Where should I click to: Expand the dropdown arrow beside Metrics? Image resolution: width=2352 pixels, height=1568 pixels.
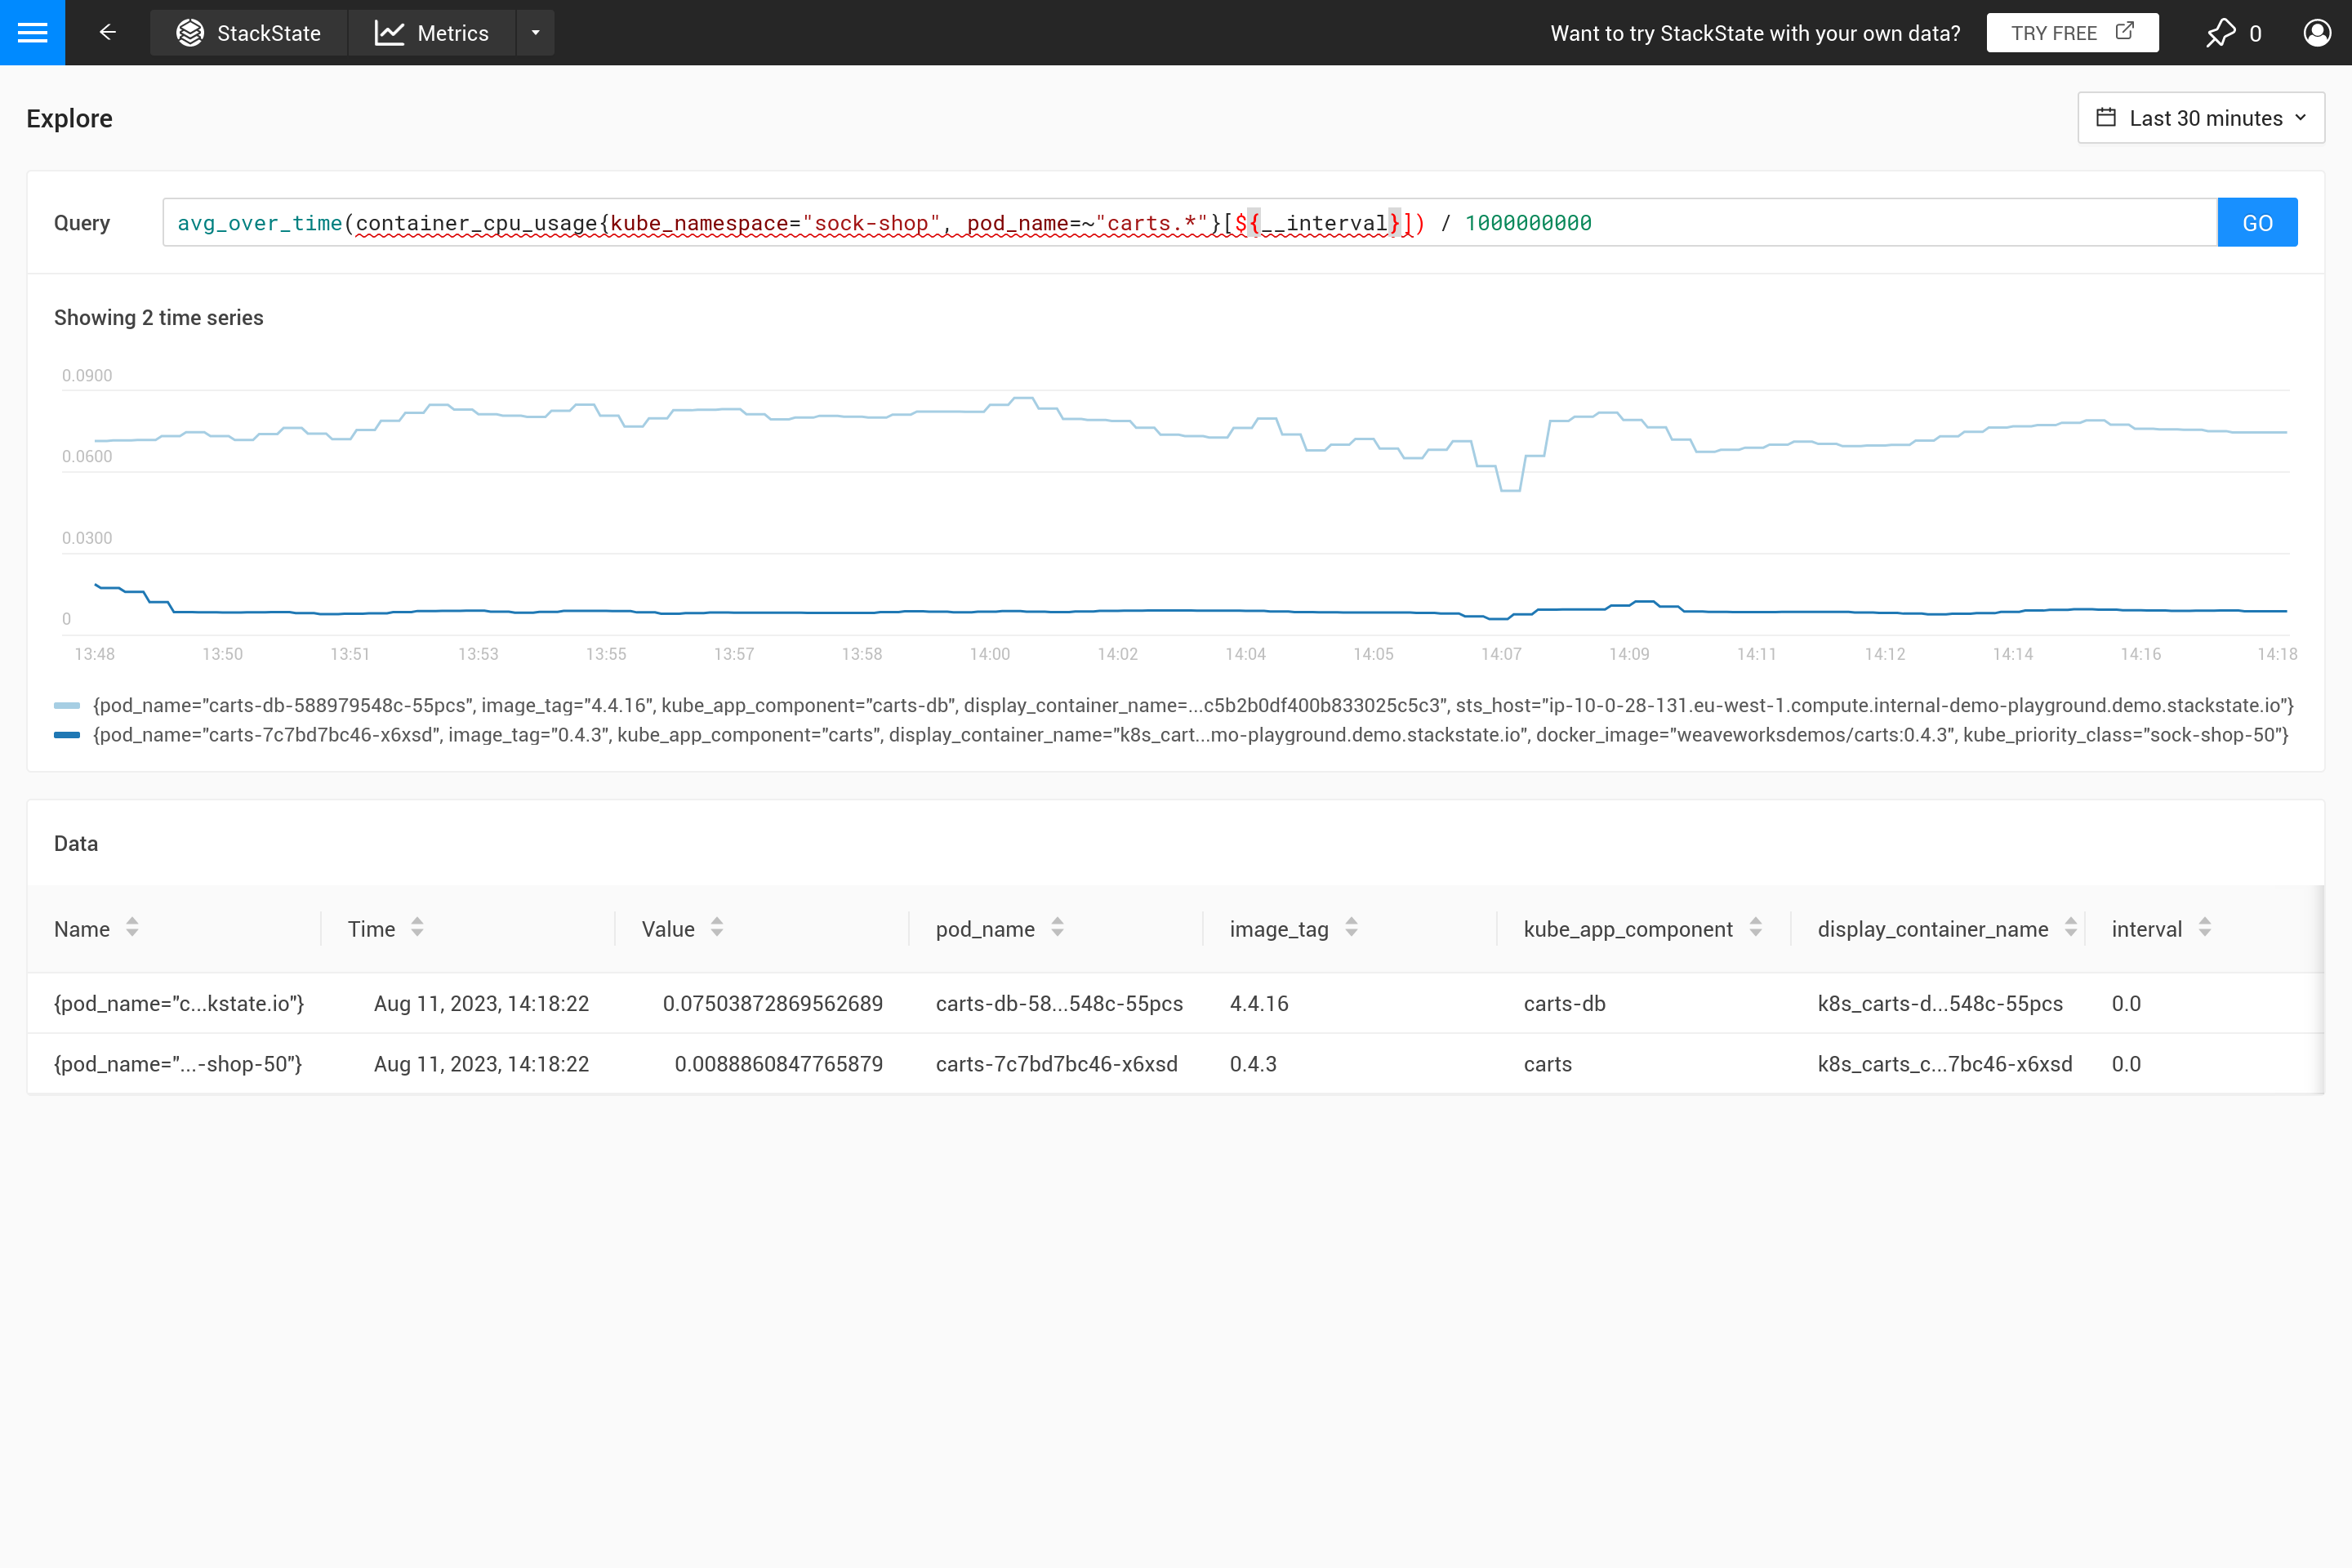tap(536, 33)
